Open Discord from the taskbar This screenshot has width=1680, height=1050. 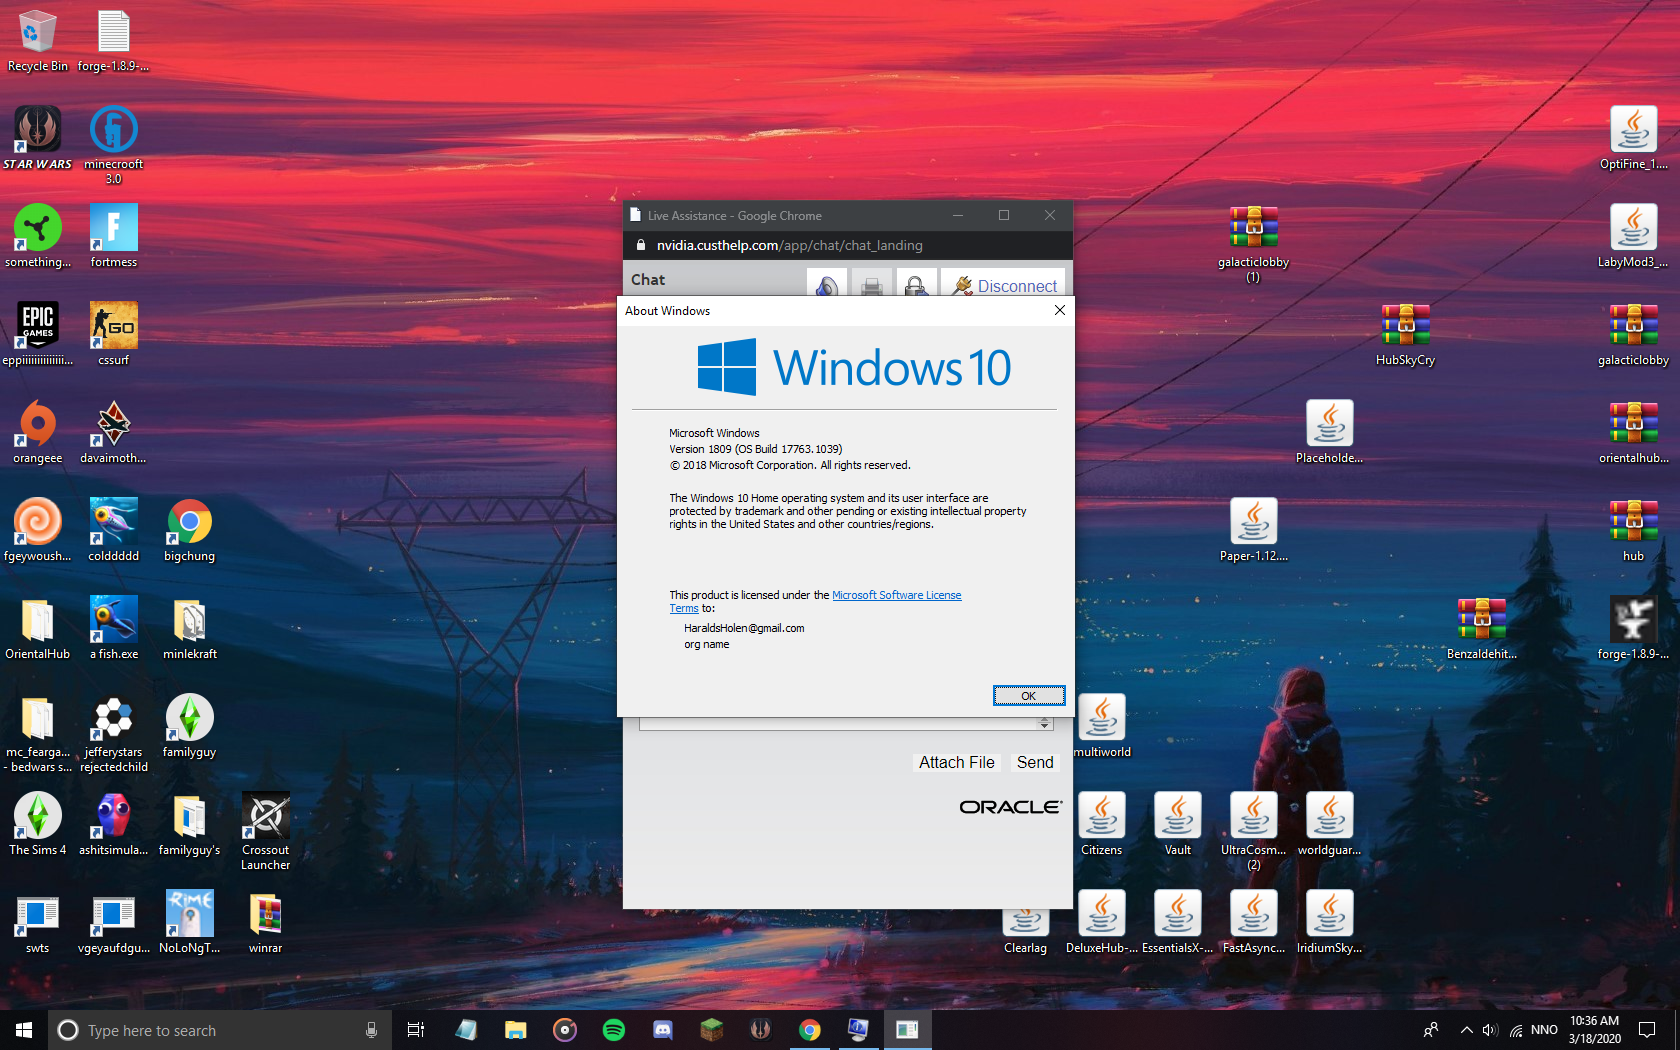(x=662, y=1030)
